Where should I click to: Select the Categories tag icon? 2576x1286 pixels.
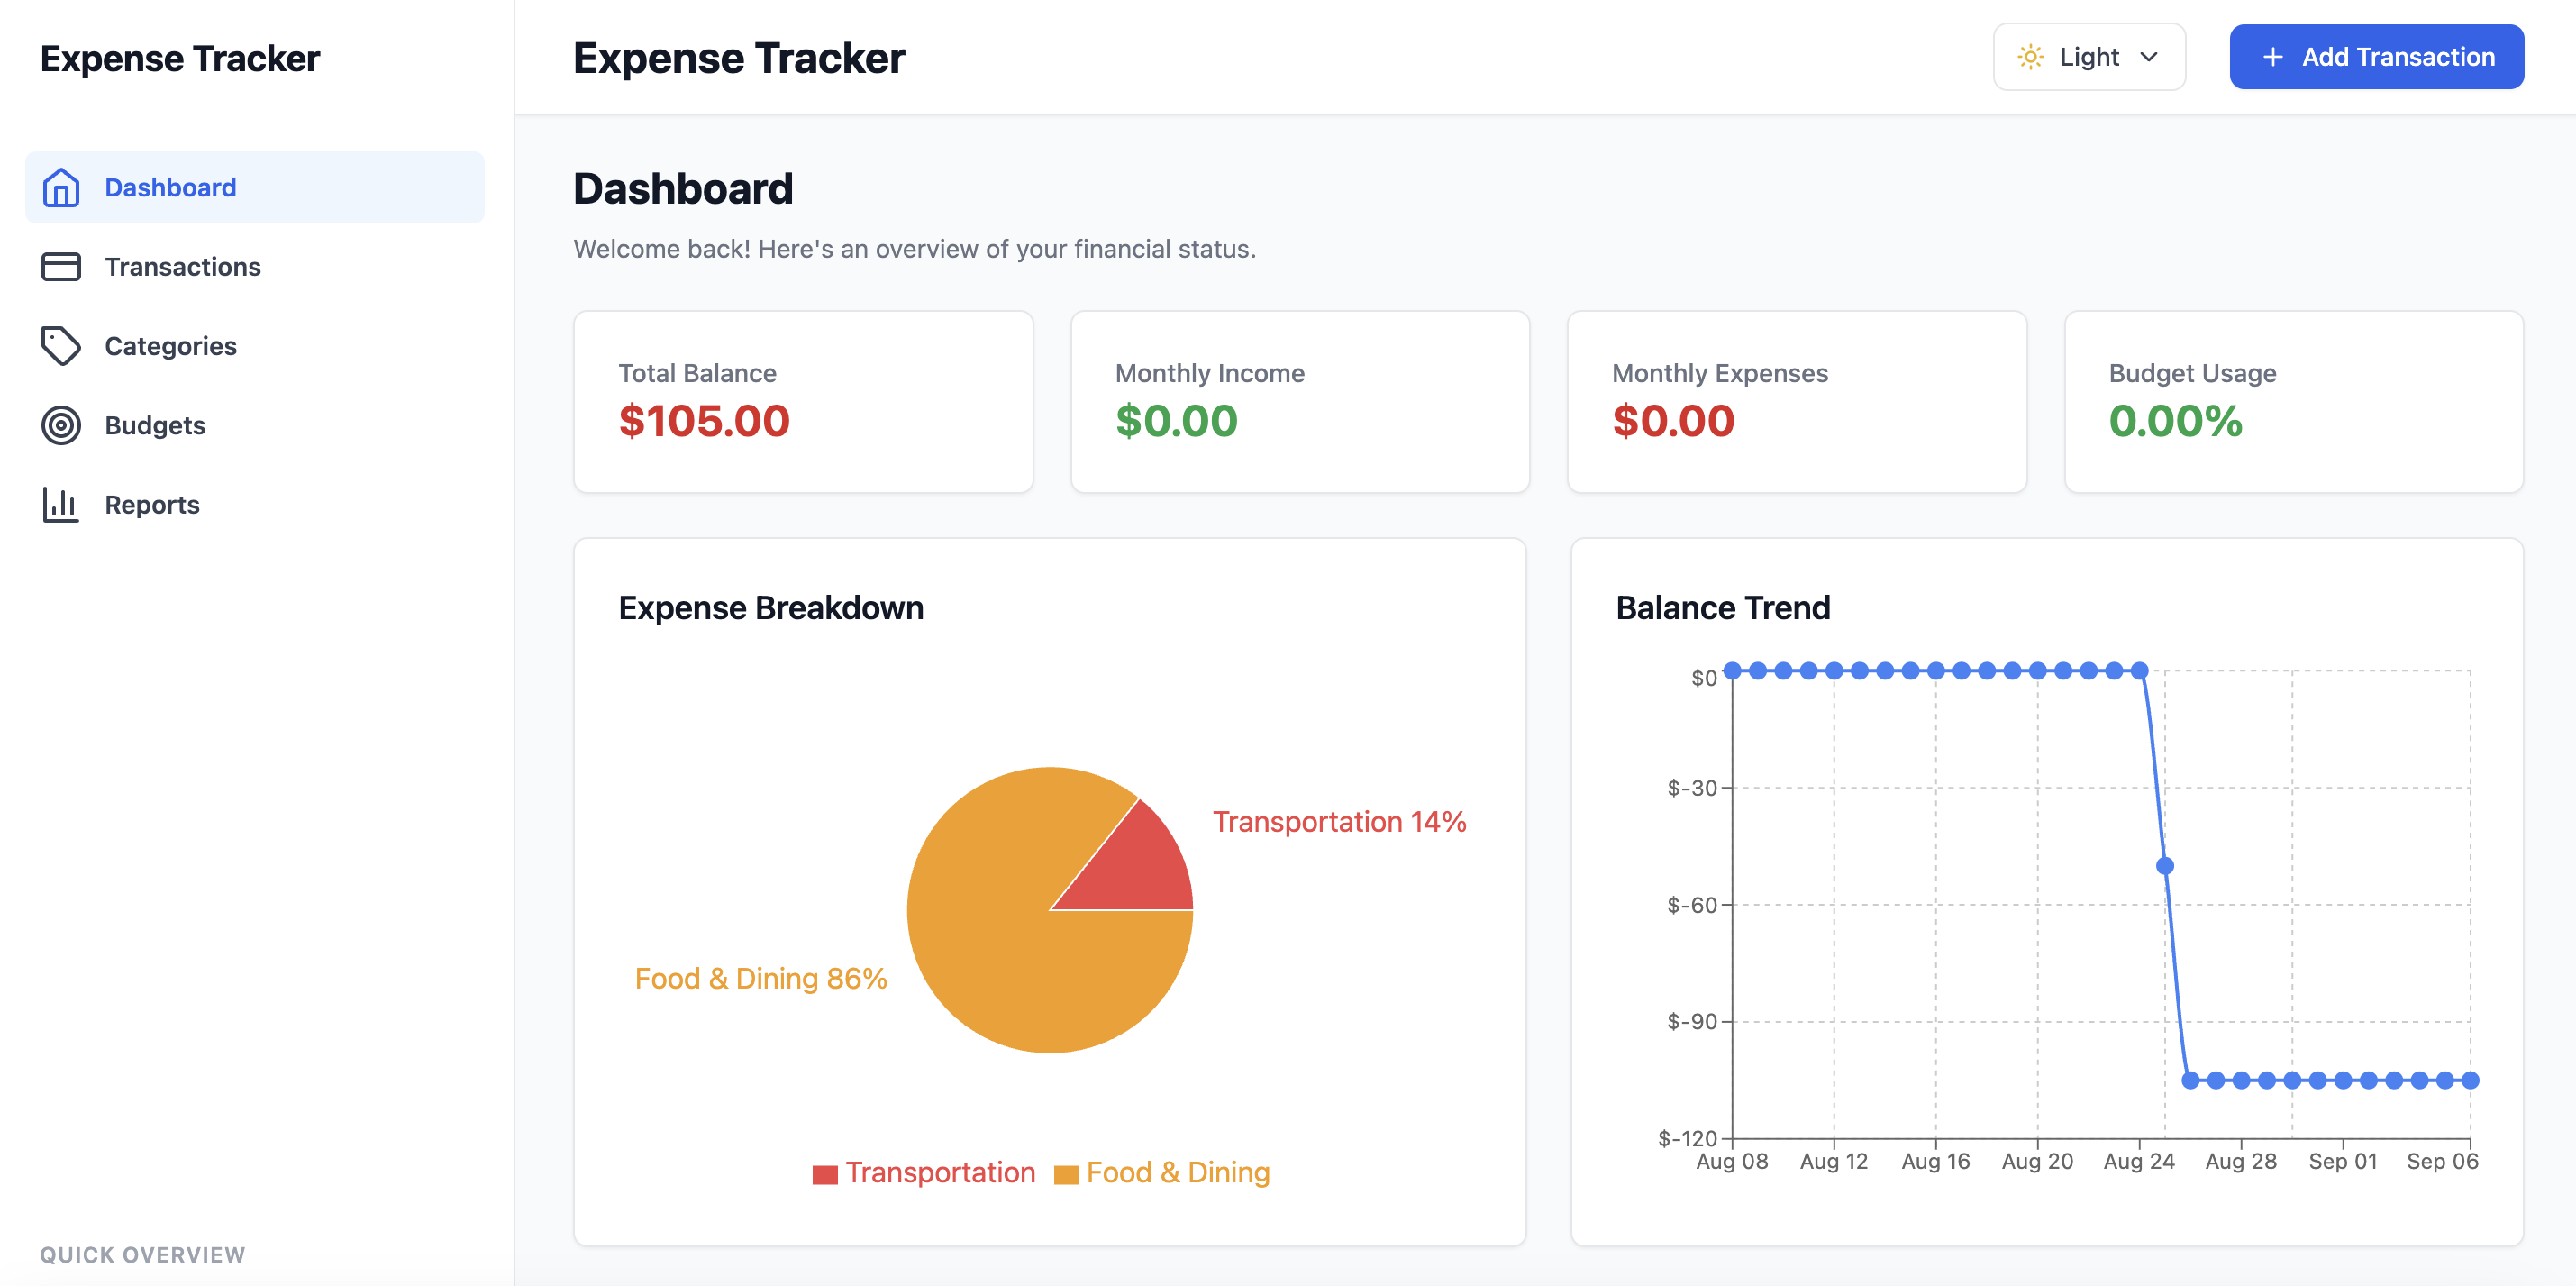60,346
